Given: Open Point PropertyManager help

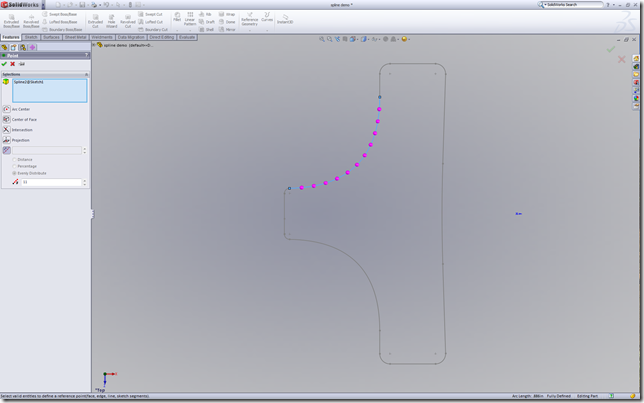Looking at the screenshot, I should point(86,55).
